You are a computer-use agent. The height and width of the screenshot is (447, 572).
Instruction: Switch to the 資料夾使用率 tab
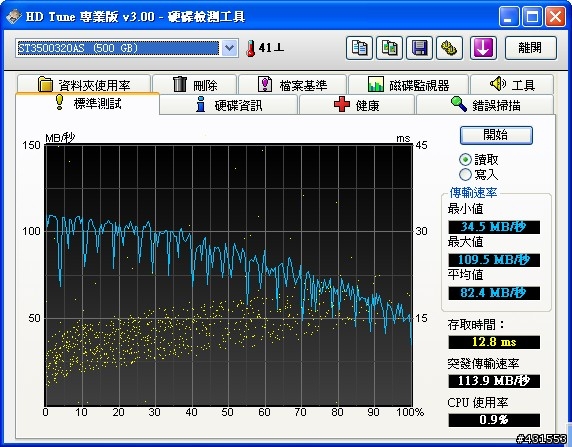click(84, 84)
